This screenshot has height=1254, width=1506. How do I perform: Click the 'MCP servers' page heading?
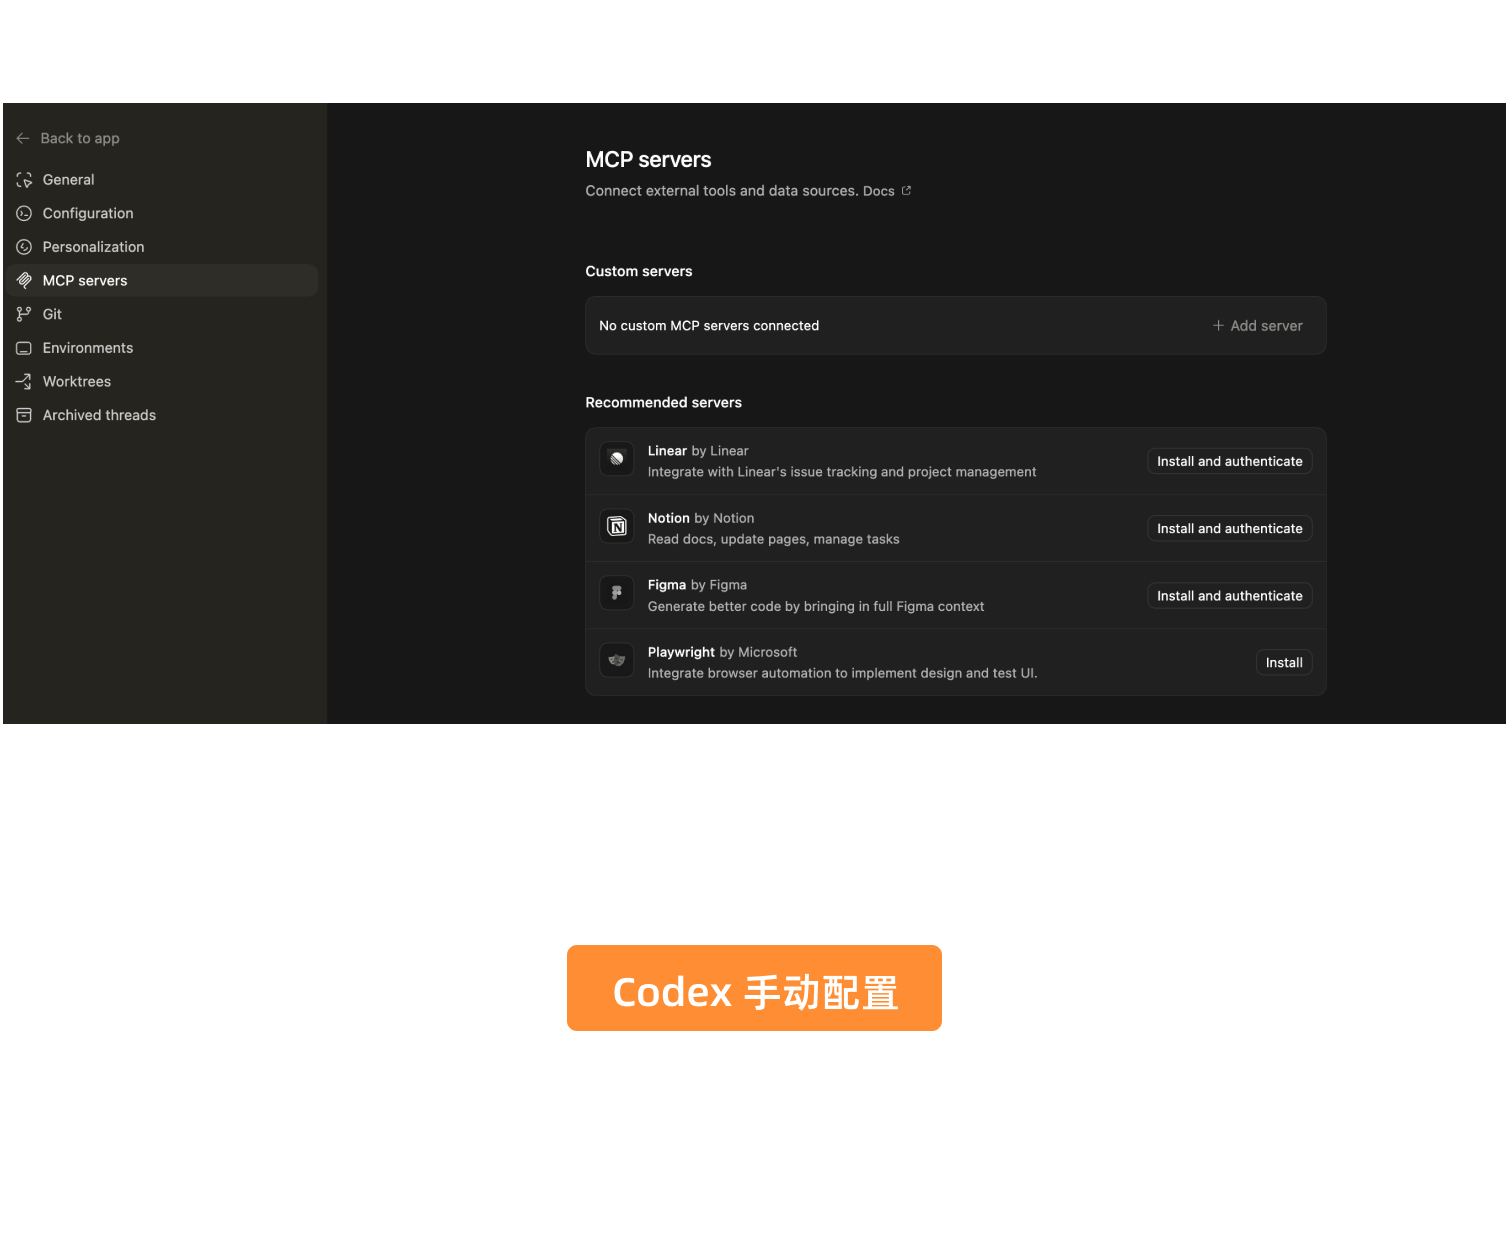(x=648, y=160)
